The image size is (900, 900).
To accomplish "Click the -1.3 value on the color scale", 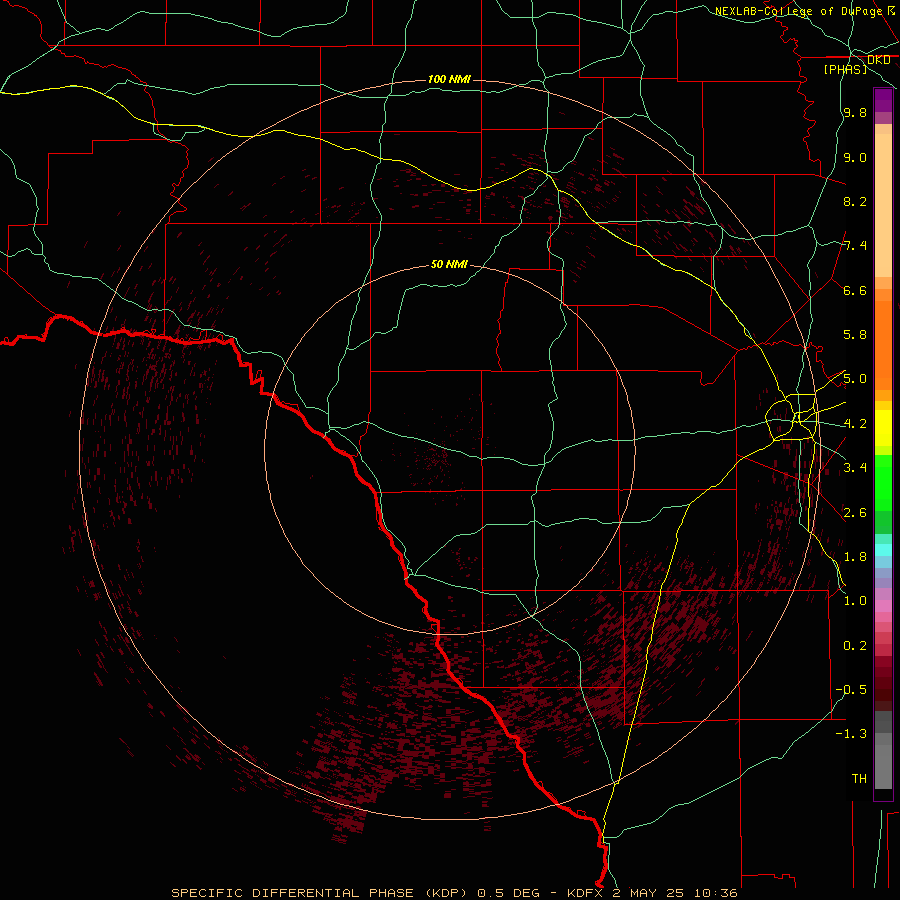I will [x=851, y=734].
